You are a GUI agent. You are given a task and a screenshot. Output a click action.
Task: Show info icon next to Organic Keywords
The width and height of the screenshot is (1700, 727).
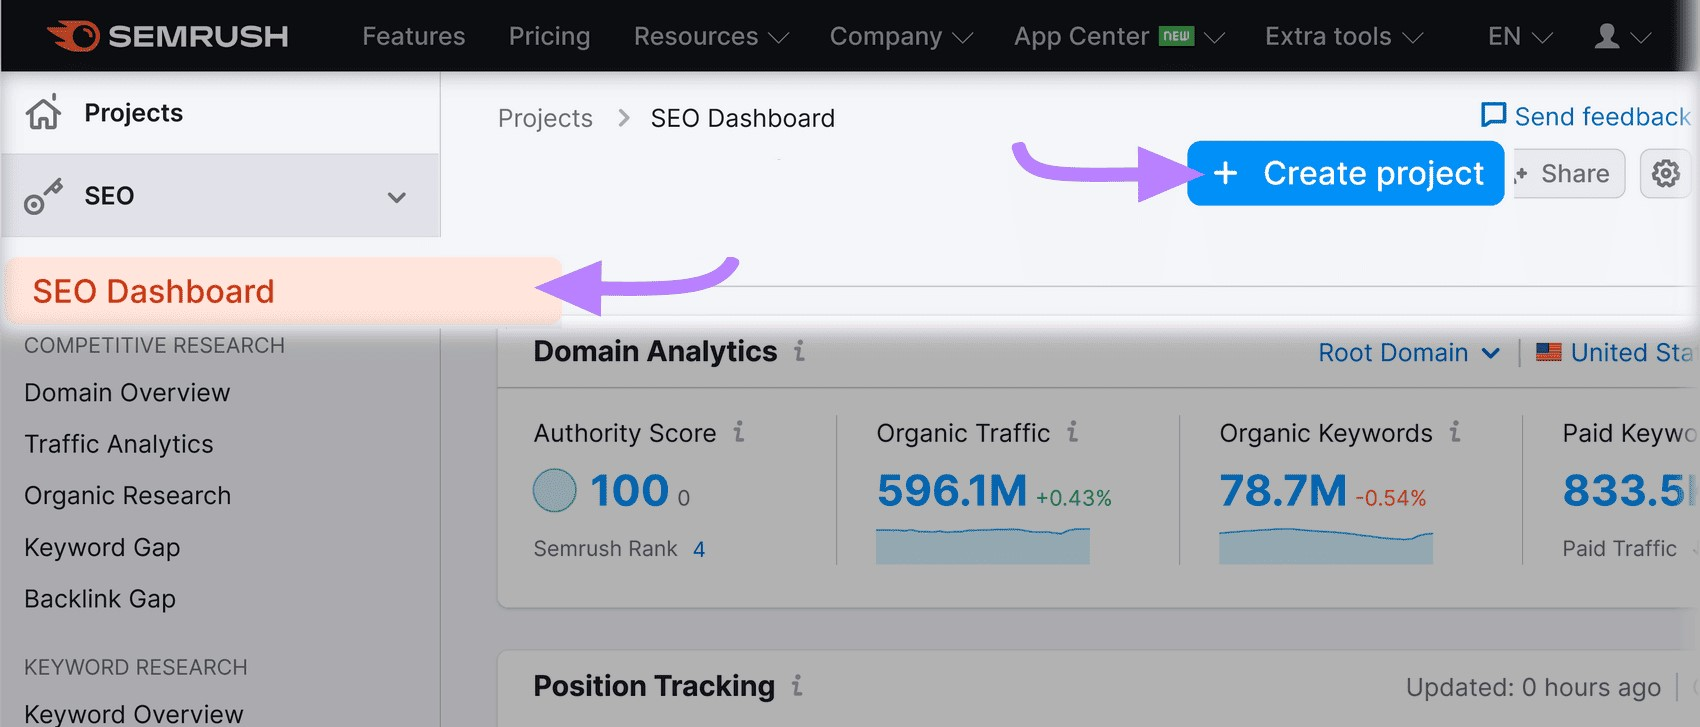[x=1455, y=431]
